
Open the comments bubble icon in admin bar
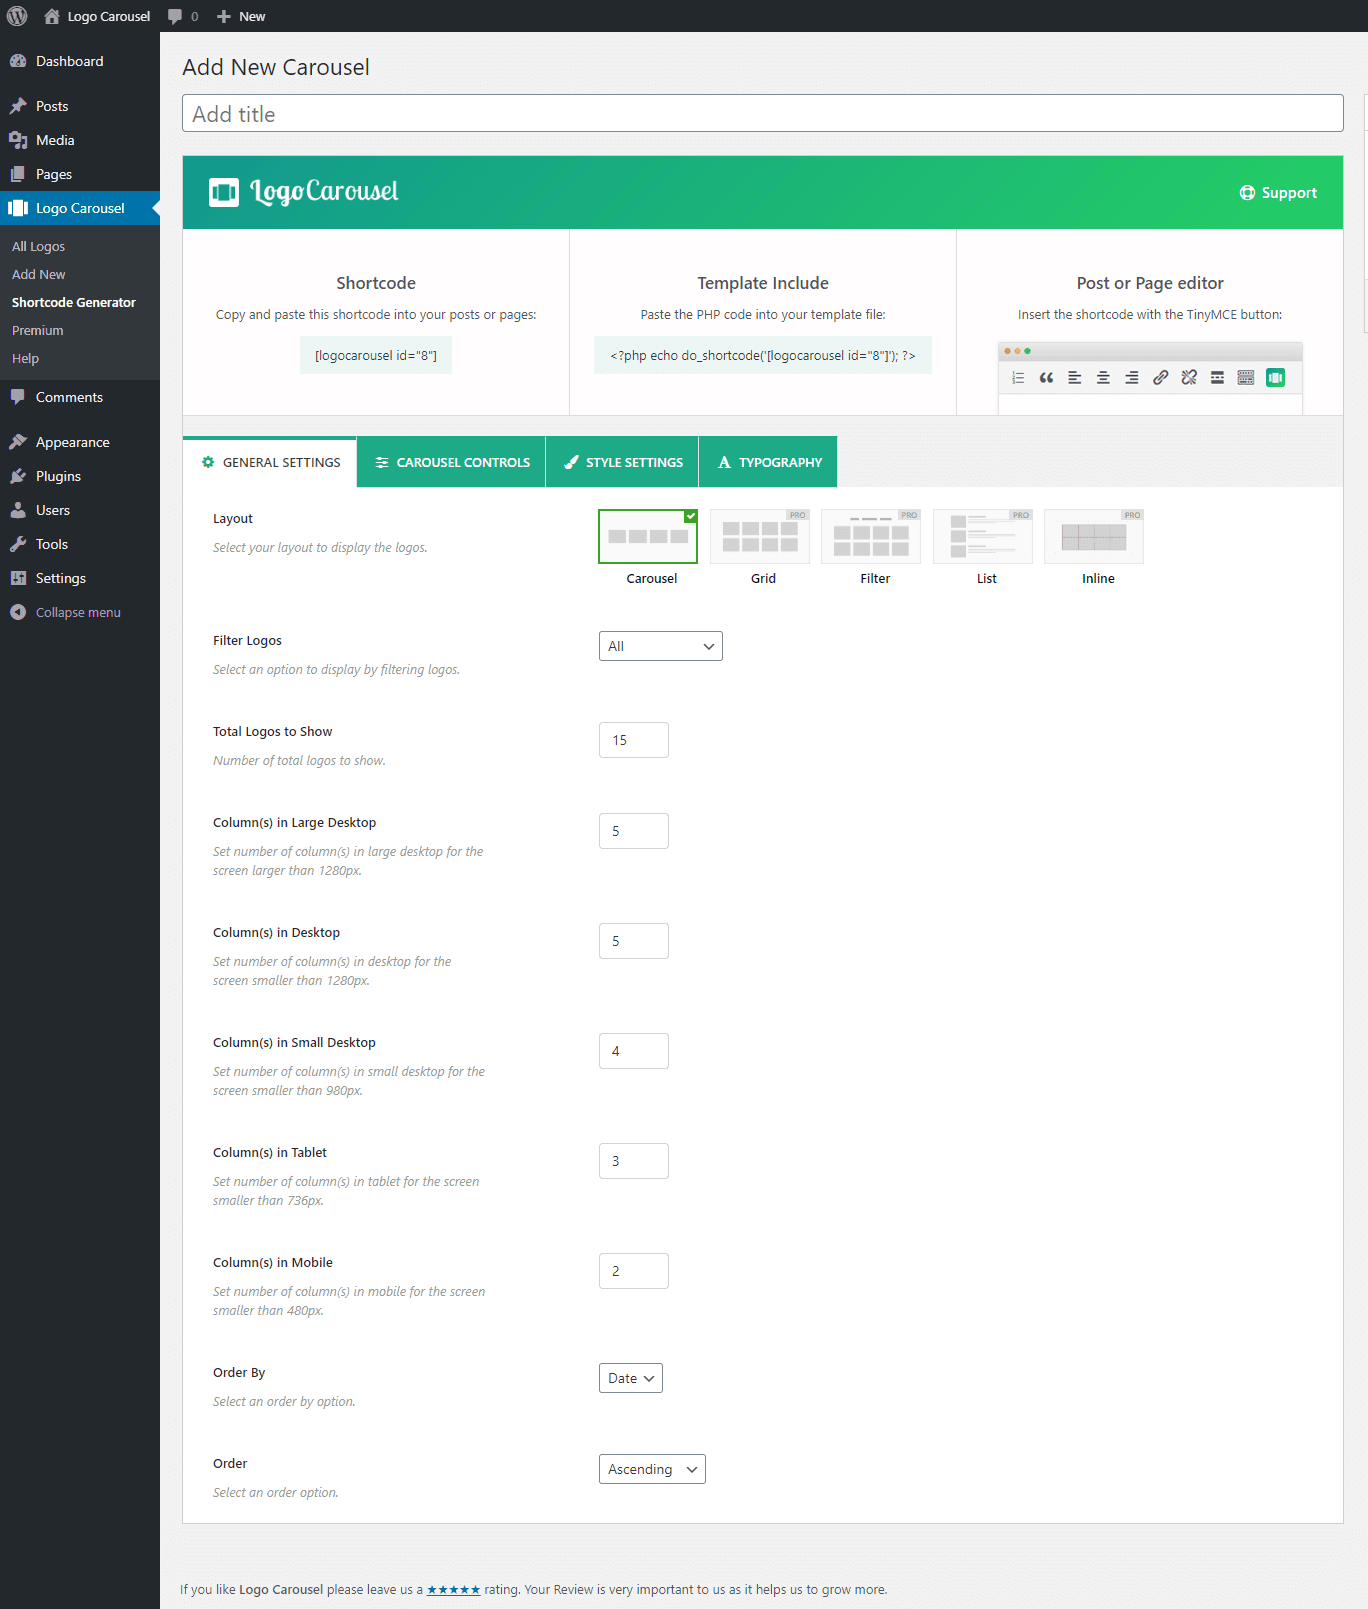pos(175,16)
